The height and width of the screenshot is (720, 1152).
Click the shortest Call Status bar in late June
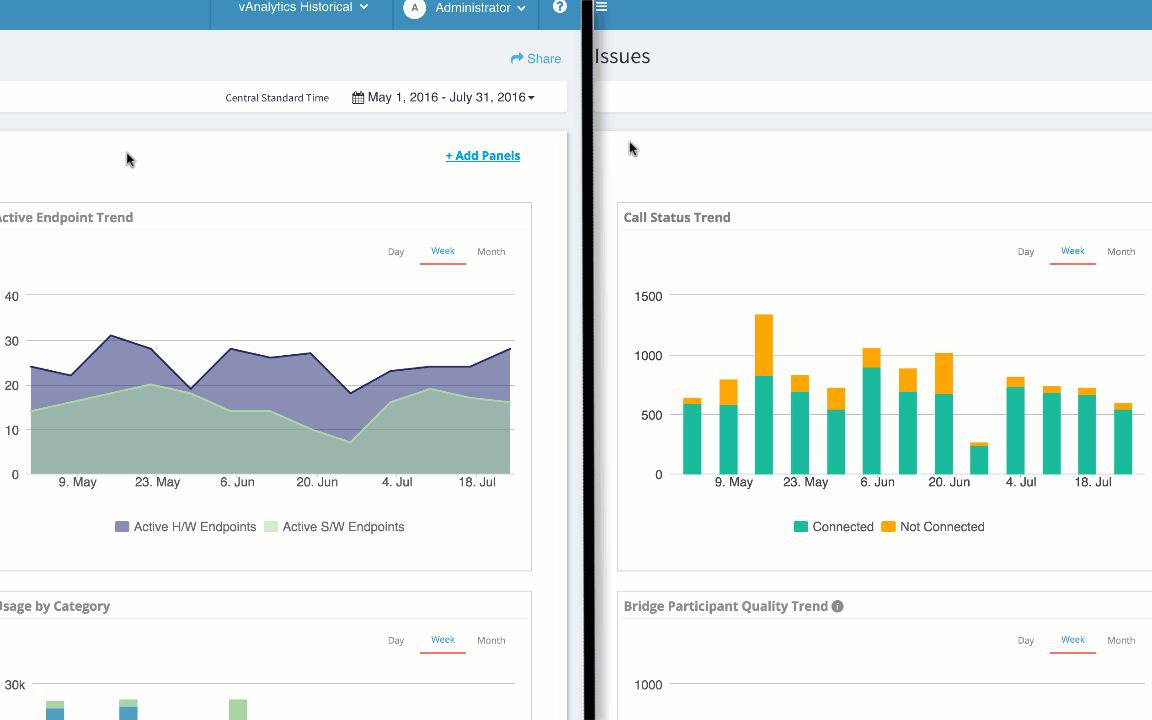point(979,458)
